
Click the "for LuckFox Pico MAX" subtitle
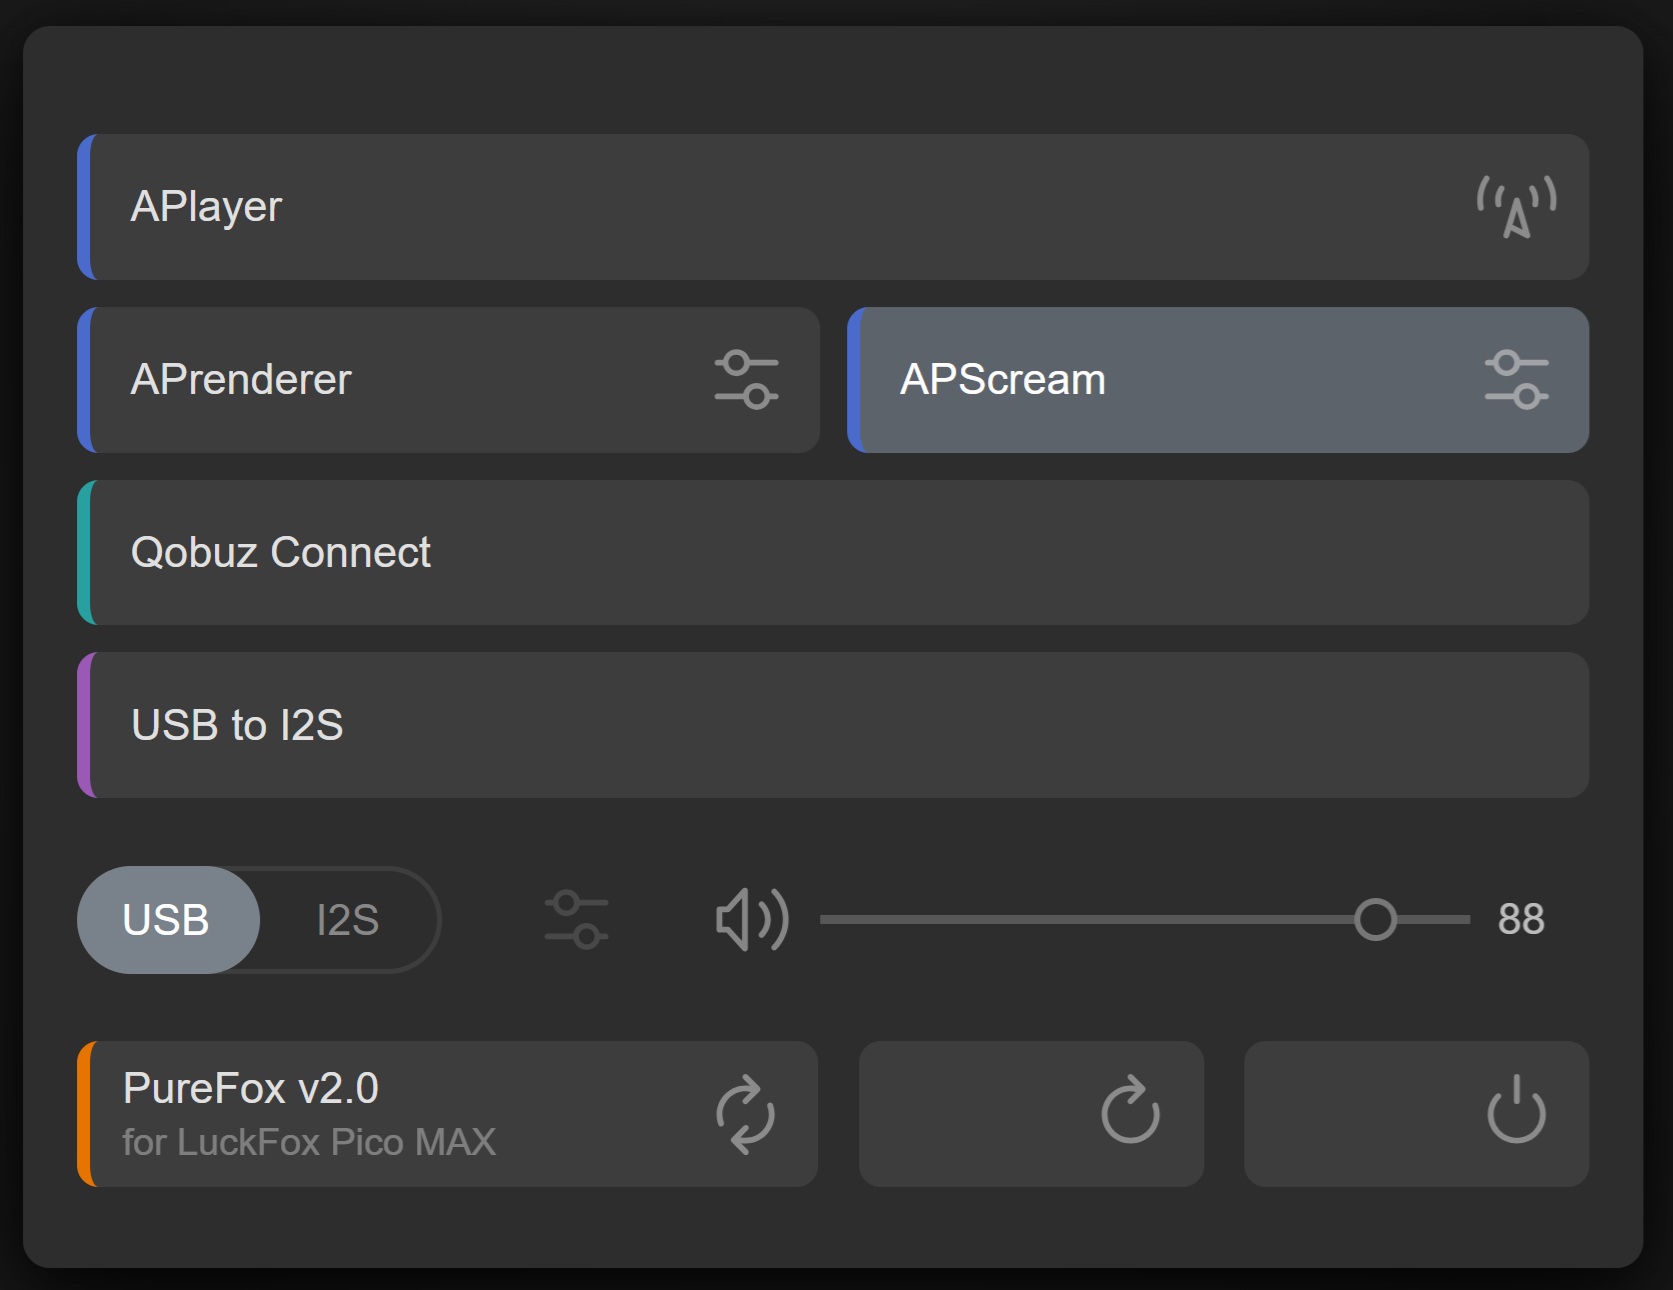click(x=309, y=1142)
